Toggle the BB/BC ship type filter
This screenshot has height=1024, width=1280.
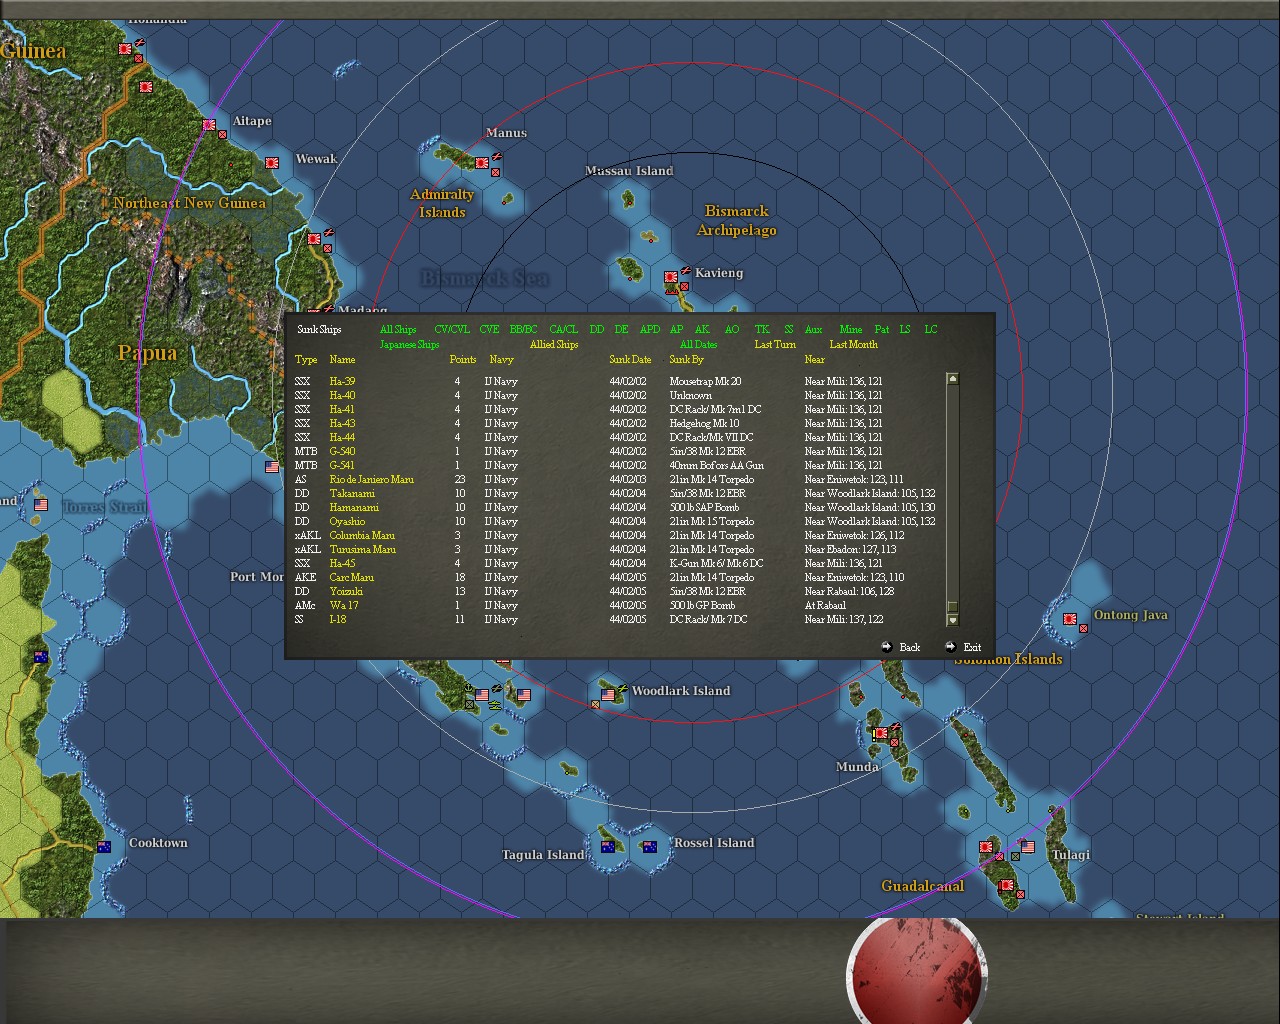(524, 329)
